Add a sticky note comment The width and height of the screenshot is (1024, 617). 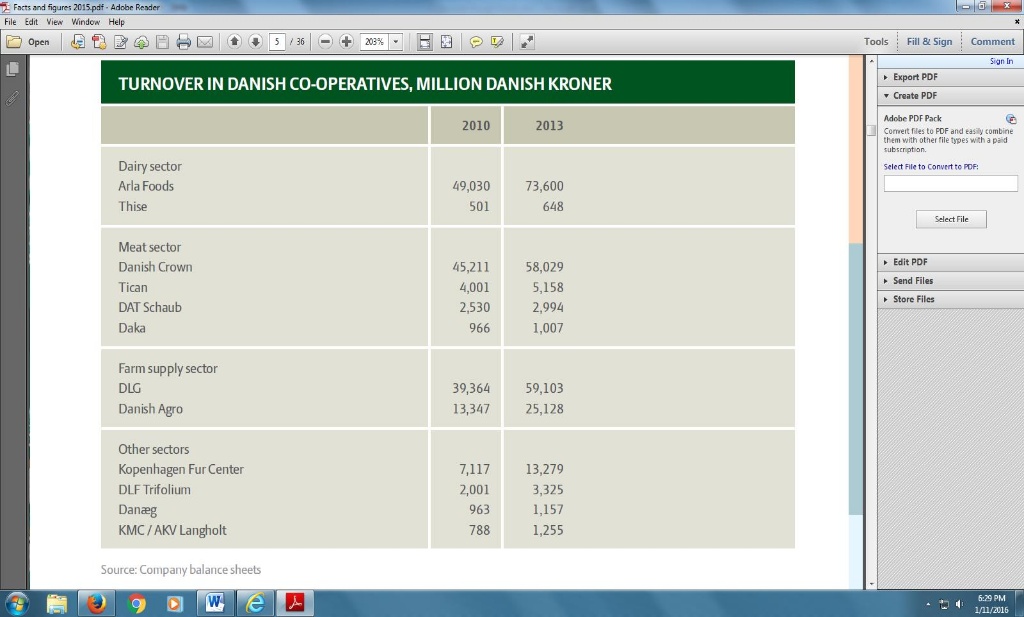[x=476, y=42]
